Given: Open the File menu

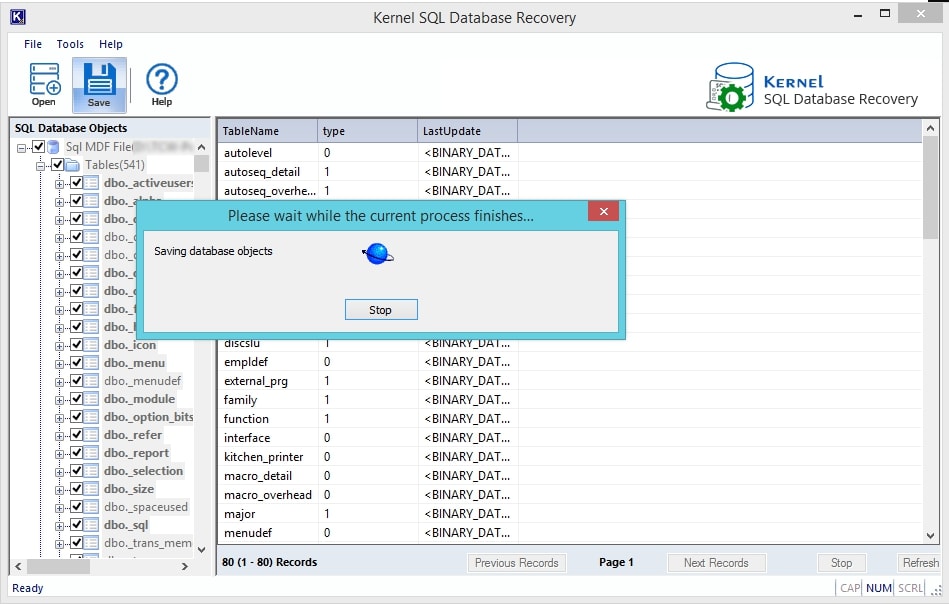Looking at the screenshot, I should point(33,44).
